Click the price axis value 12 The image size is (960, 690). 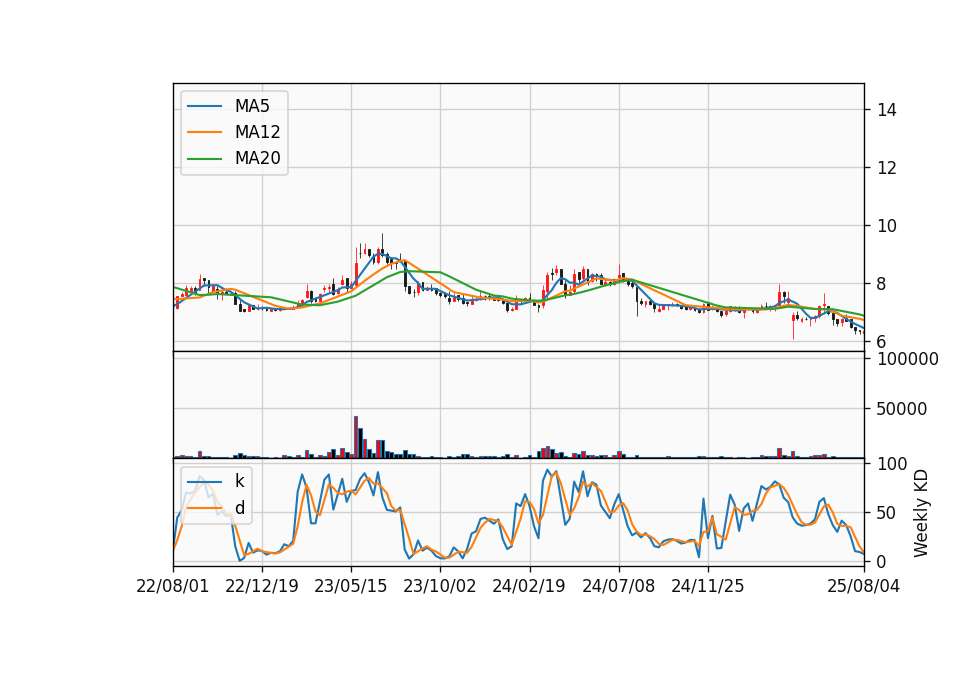click(x=887, y=168)
